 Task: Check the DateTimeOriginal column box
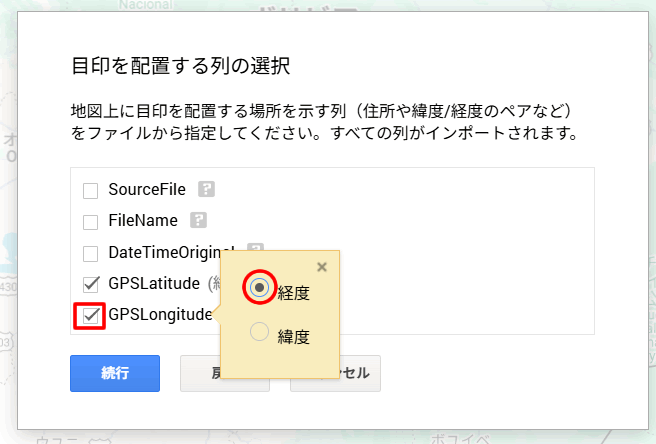coord(91,253)
